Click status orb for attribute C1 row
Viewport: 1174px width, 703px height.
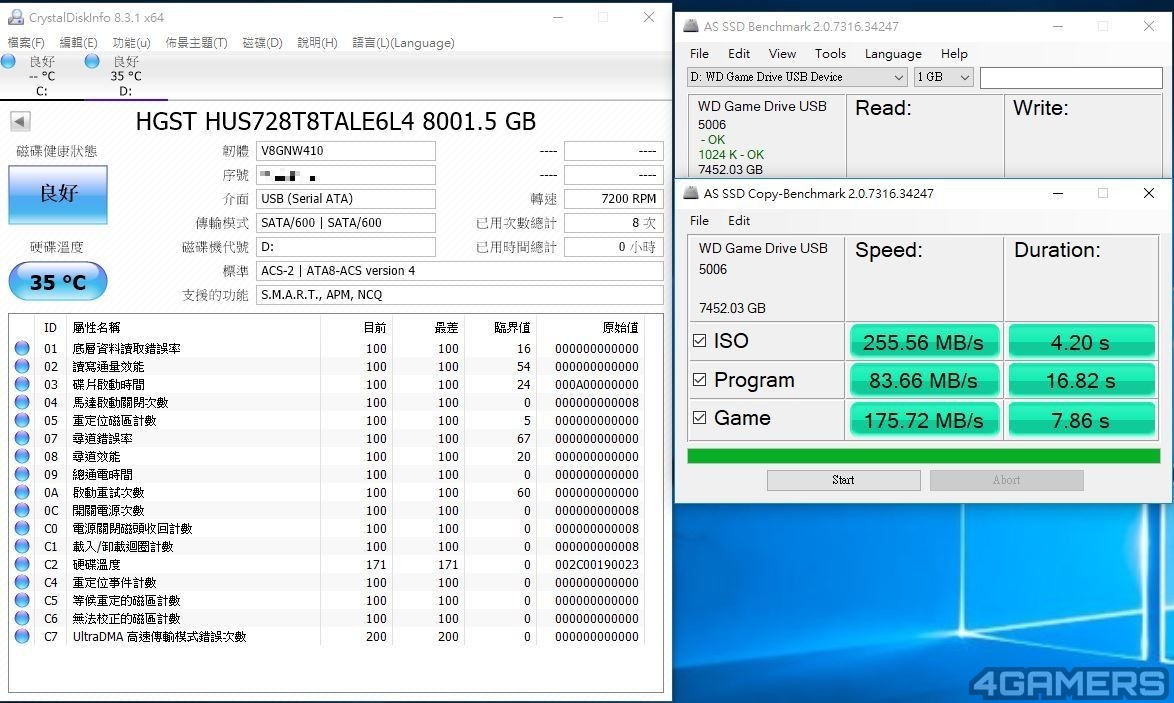tap(22, 546)
